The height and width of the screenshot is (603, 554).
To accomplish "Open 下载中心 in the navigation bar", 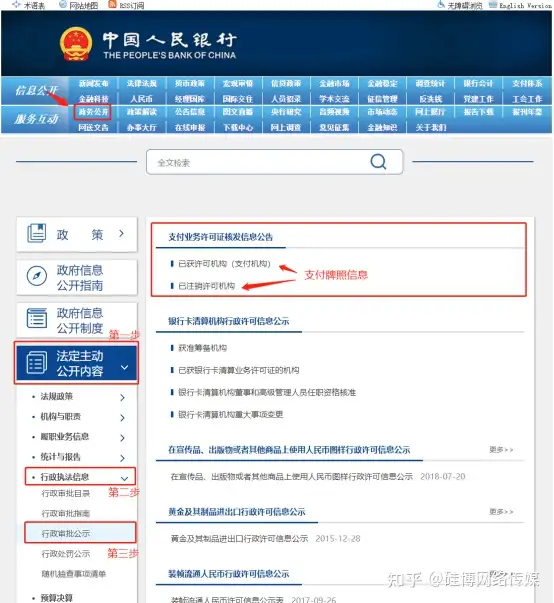I will (x=238, y=127).
